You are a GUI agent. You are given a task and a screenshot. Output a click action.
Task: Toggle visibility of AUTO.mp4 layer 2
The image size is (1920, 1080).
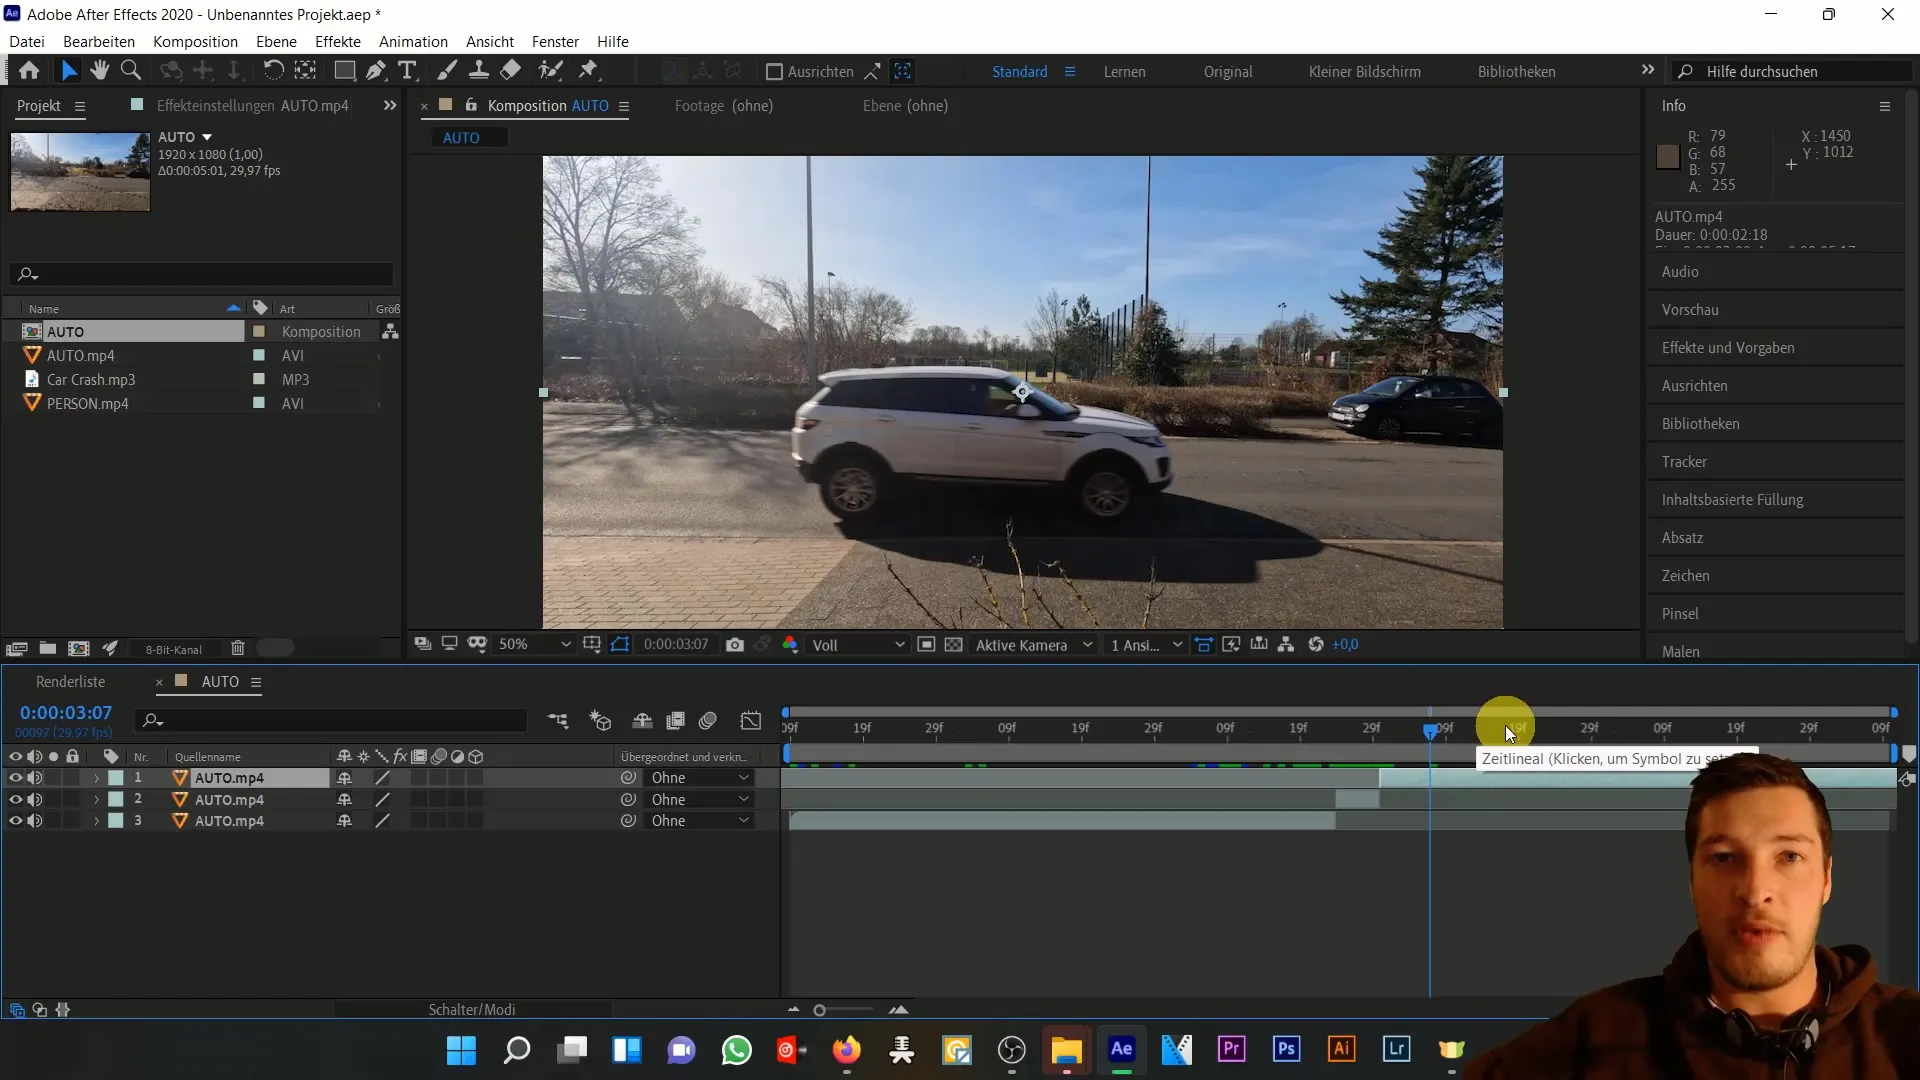pos(15,799)
